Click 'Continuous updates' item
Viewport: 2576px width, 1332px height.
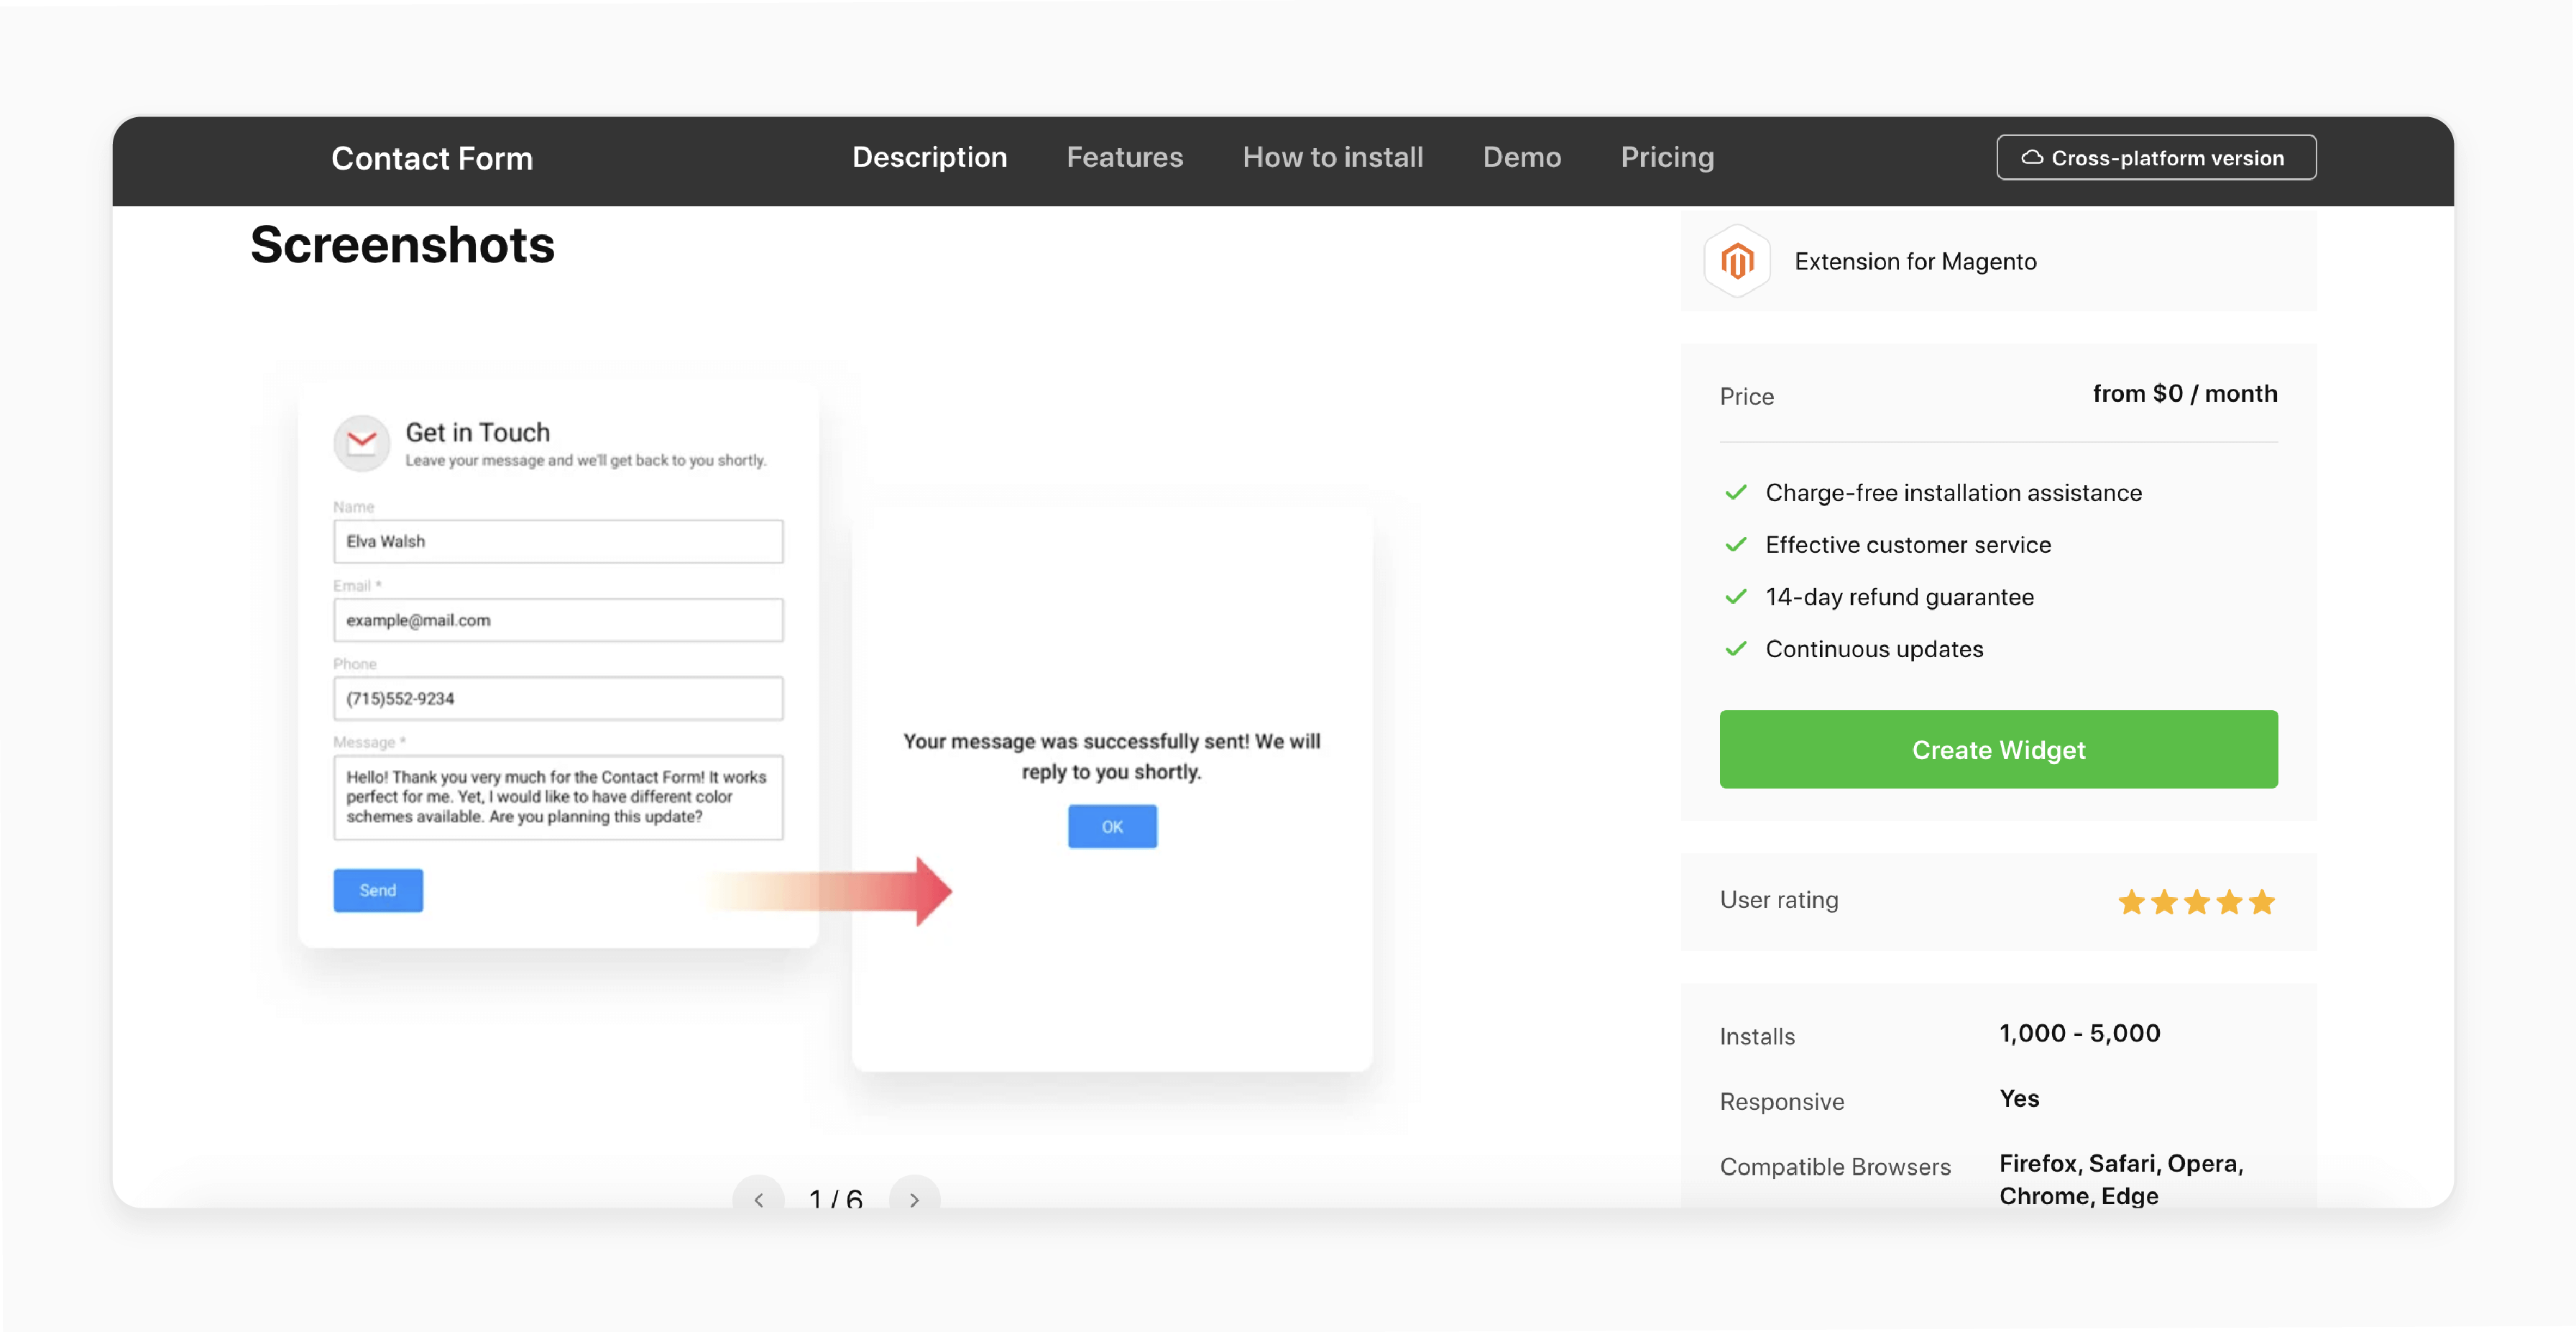pyautogui.click(x=1874, y=649)
